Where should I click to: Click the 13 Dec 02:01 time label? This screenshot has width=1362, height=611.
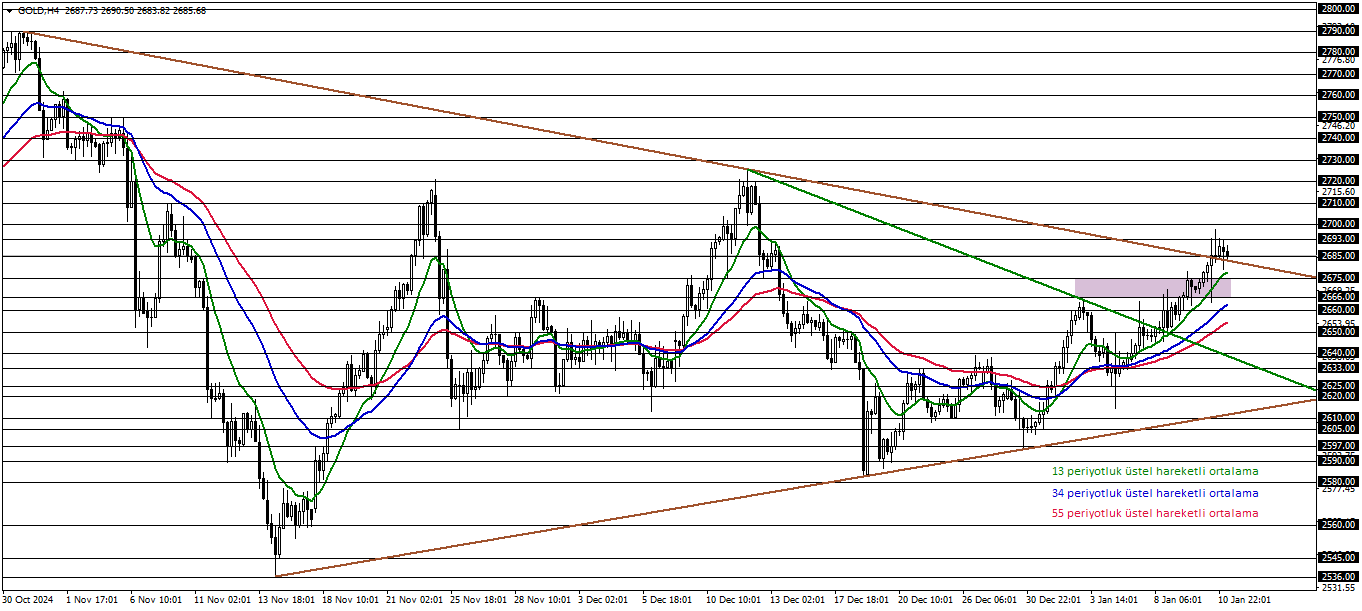799,600
